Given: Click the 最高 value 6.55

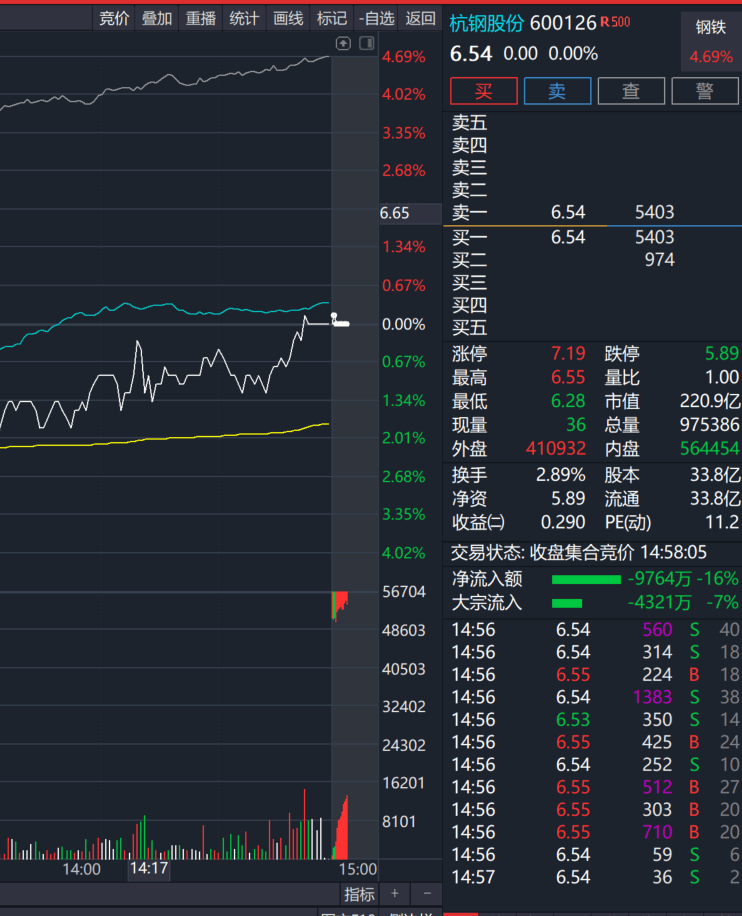Looking at the screenshot, I should pyautogui.click(x=568, y=377).
